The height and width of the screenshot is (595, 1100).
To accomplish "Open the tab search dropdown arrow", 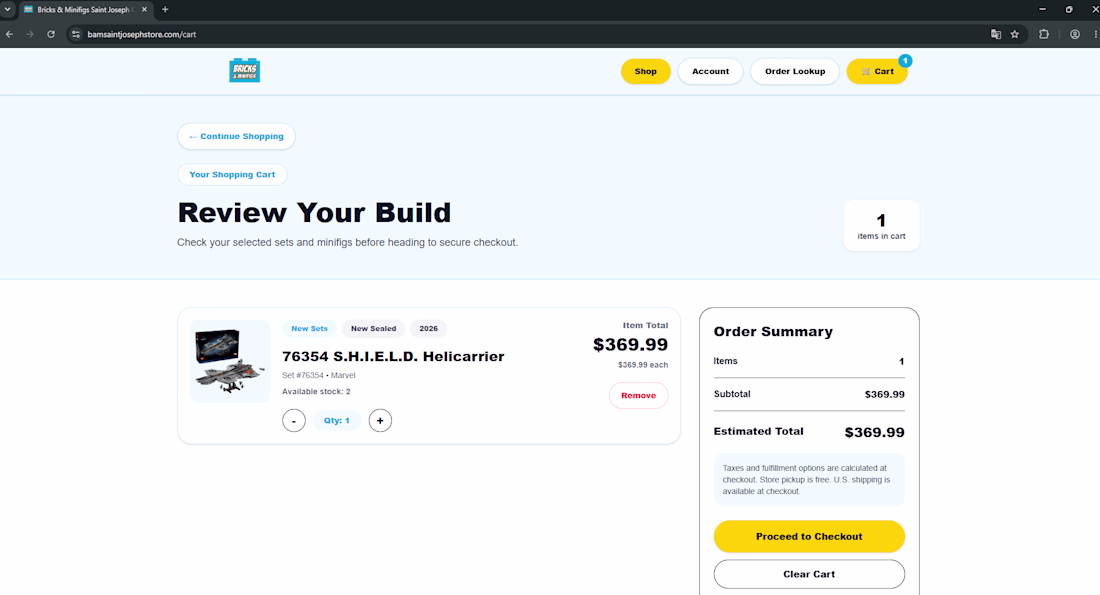I will pos(8,10).
